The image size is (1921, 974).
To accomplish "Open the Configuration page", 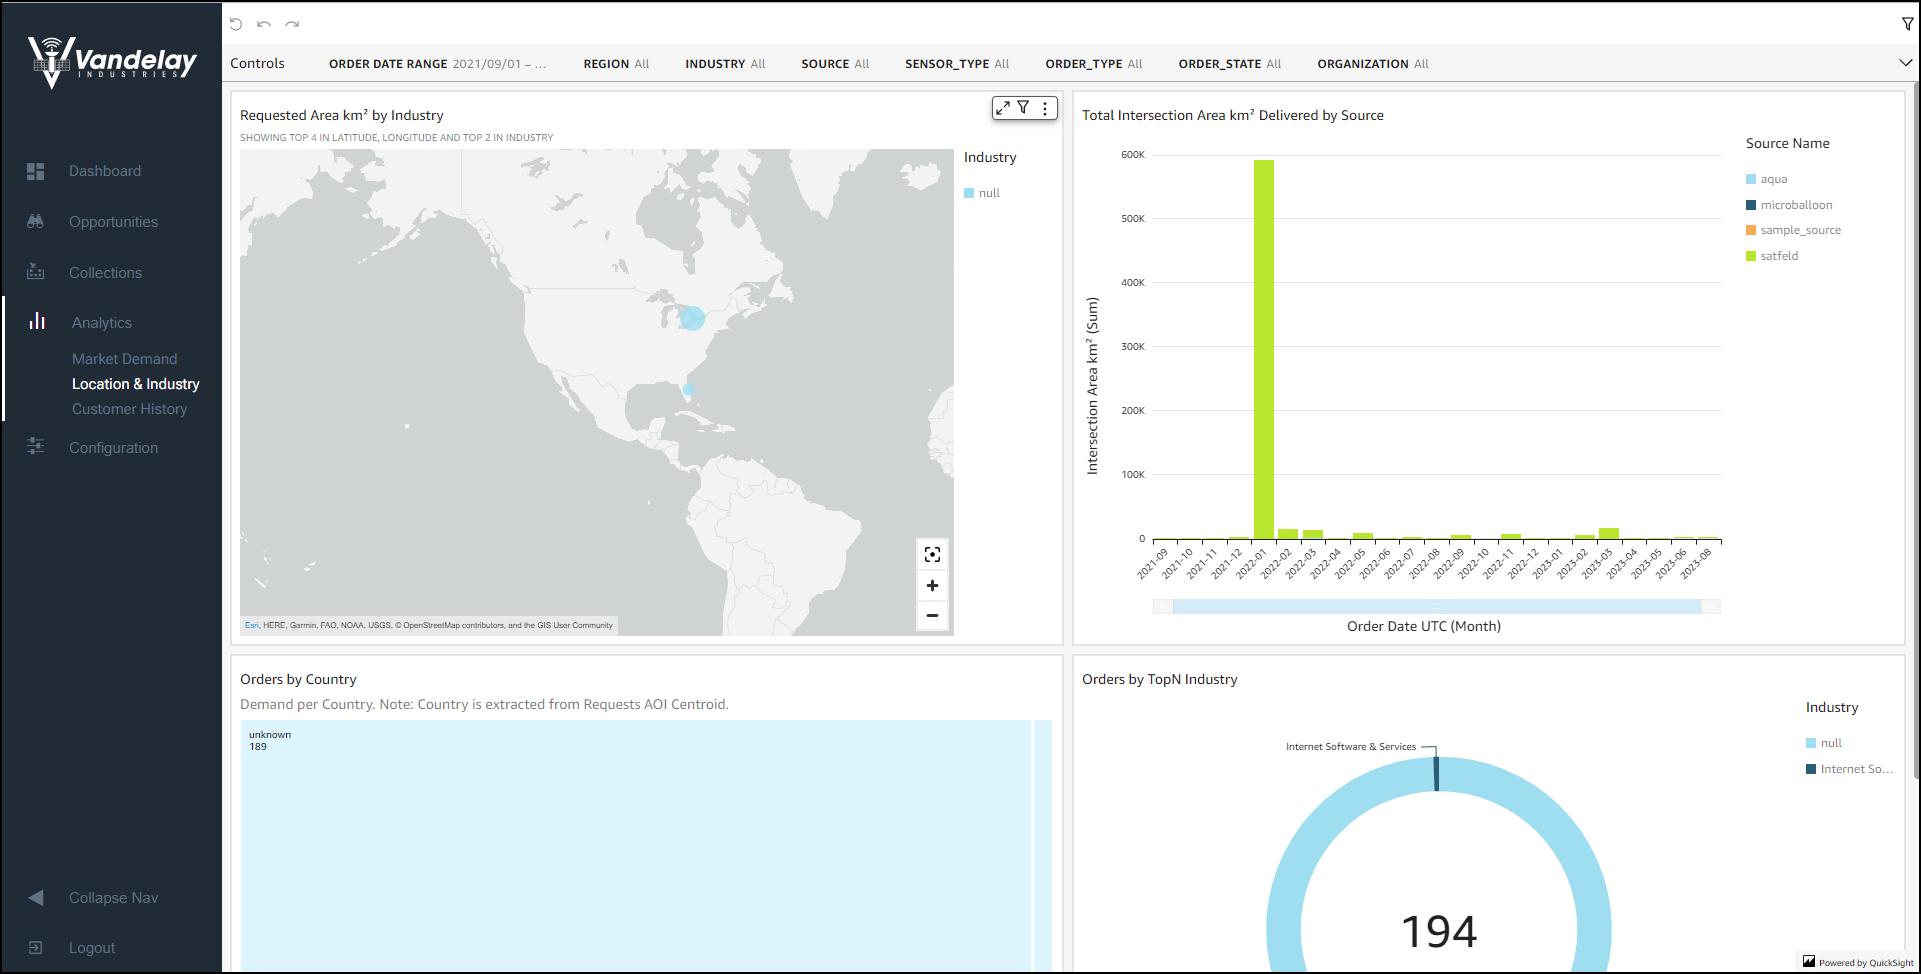I will point(113,448).
